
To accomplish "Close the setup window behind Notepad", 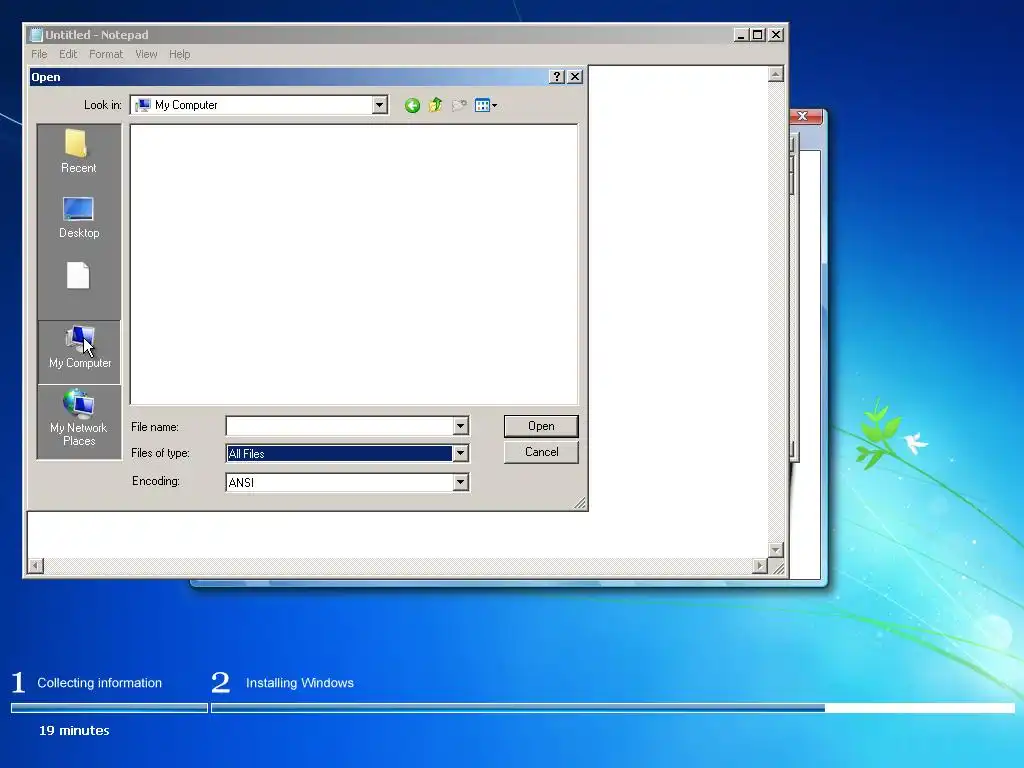I will tap(805, 116).
